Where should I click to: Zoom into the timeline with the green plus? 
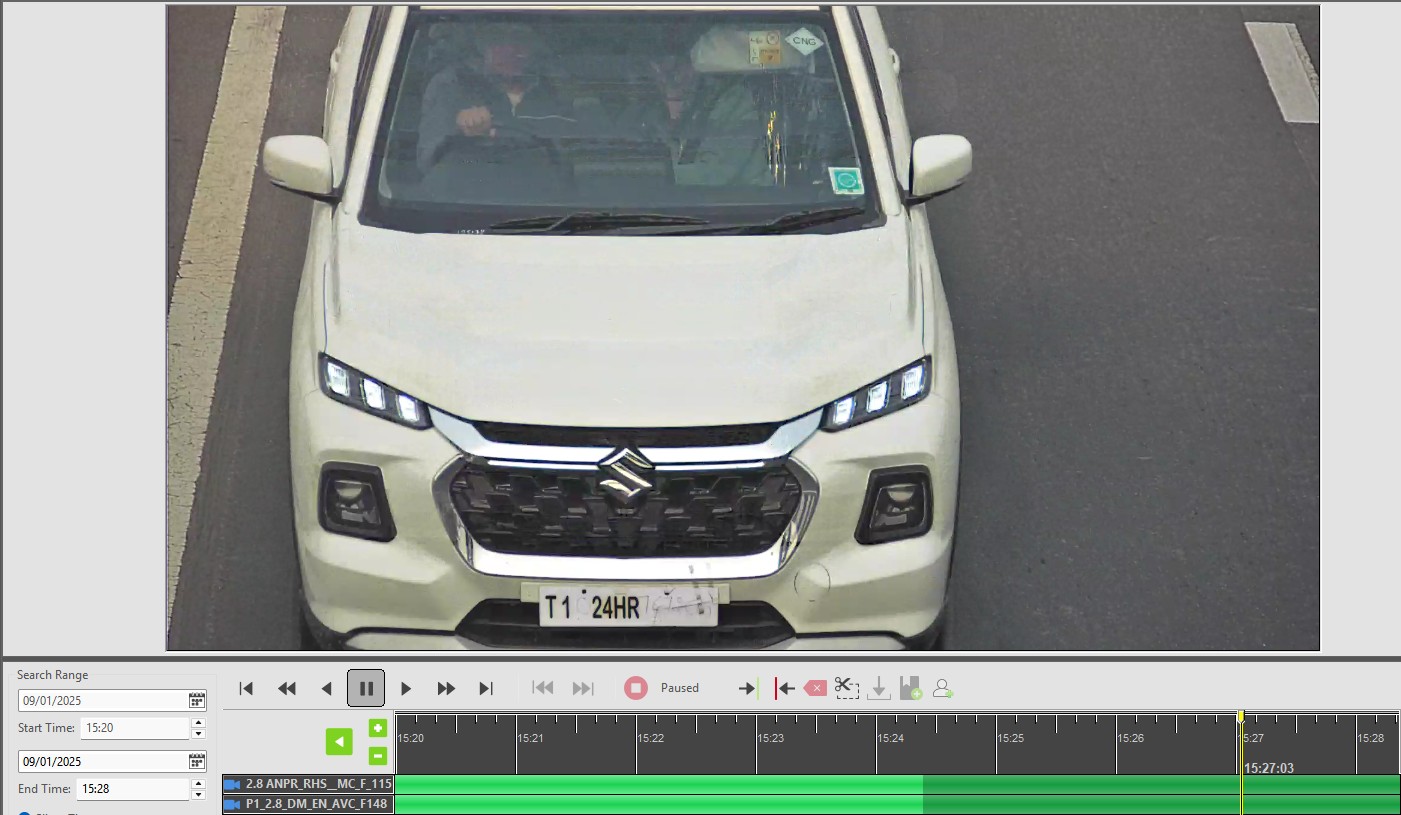[378, 729]
